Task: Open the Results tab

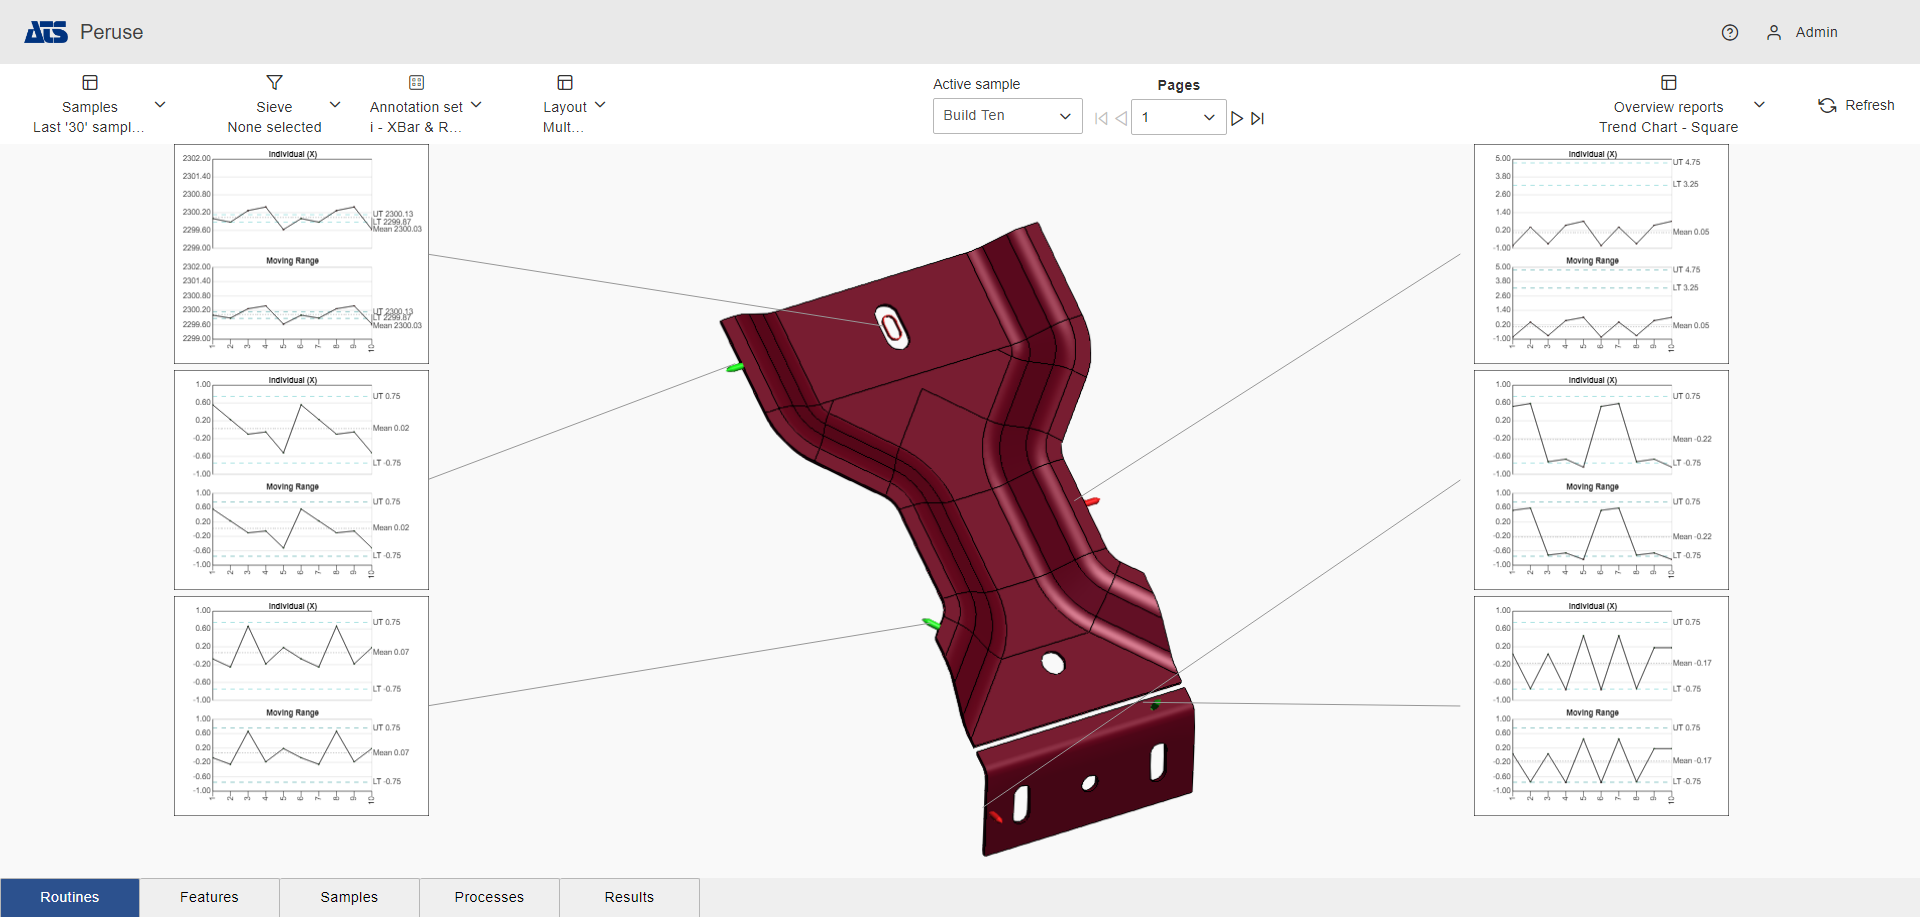Action: coord(629,897)
